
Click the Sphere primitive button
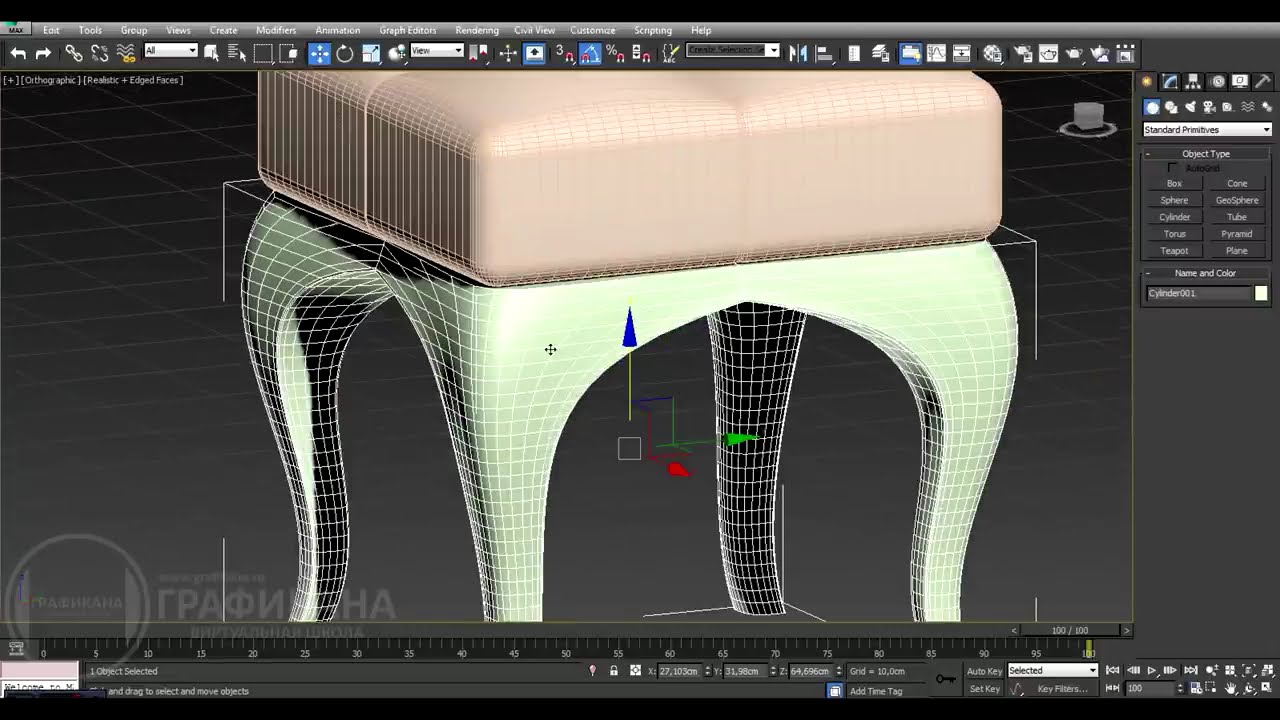click(x=1174, y=200)
